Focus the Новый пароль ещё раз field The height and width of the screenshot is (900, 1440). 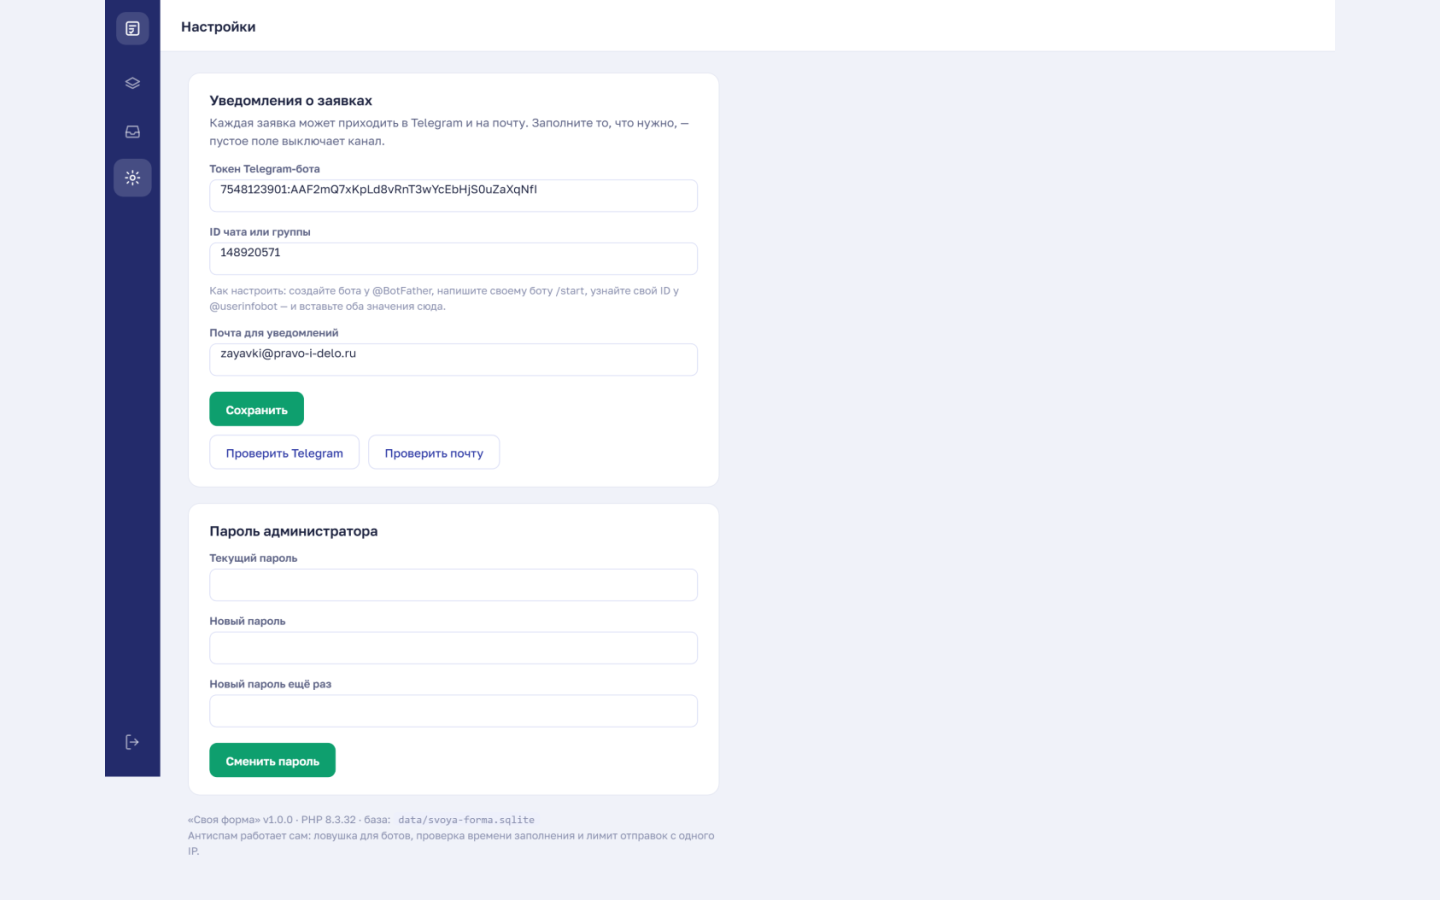453,711
